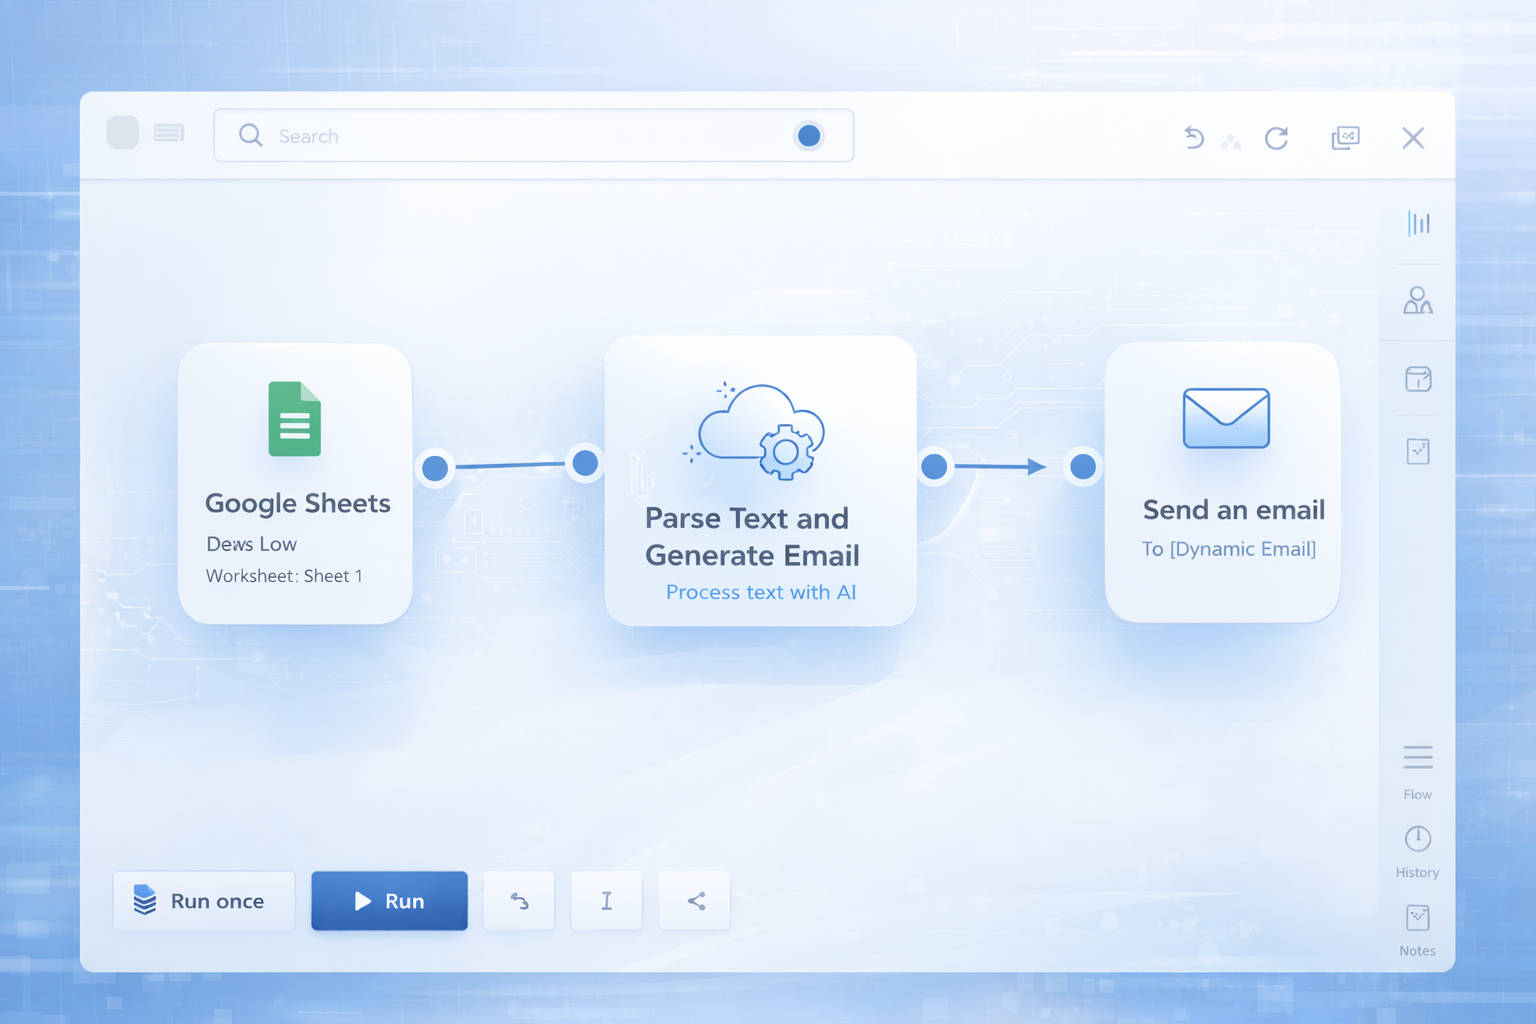Open the checklist panel in the right sidebar
This screenshot has height=1024, width=1536.
(1417, 451)
